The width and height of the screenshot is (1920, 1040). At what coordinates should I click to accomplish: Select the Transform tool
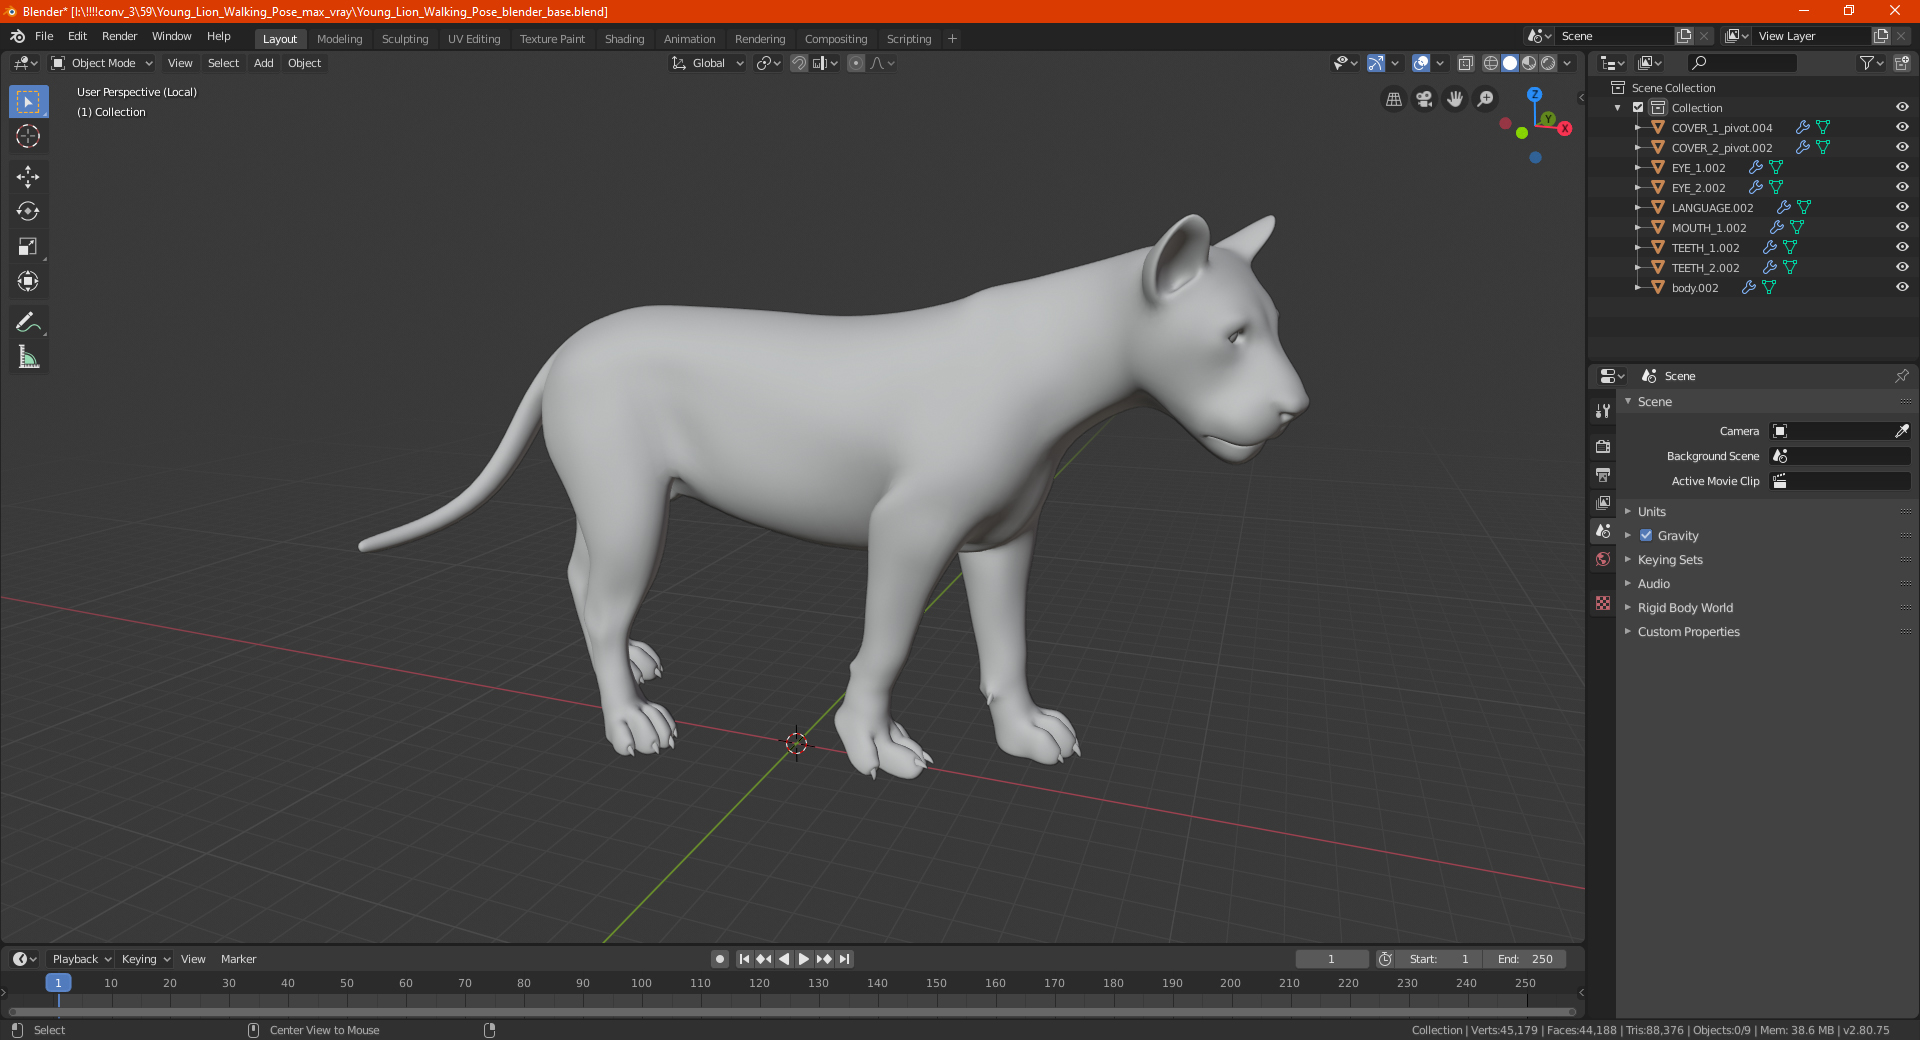tap(28, 281)
